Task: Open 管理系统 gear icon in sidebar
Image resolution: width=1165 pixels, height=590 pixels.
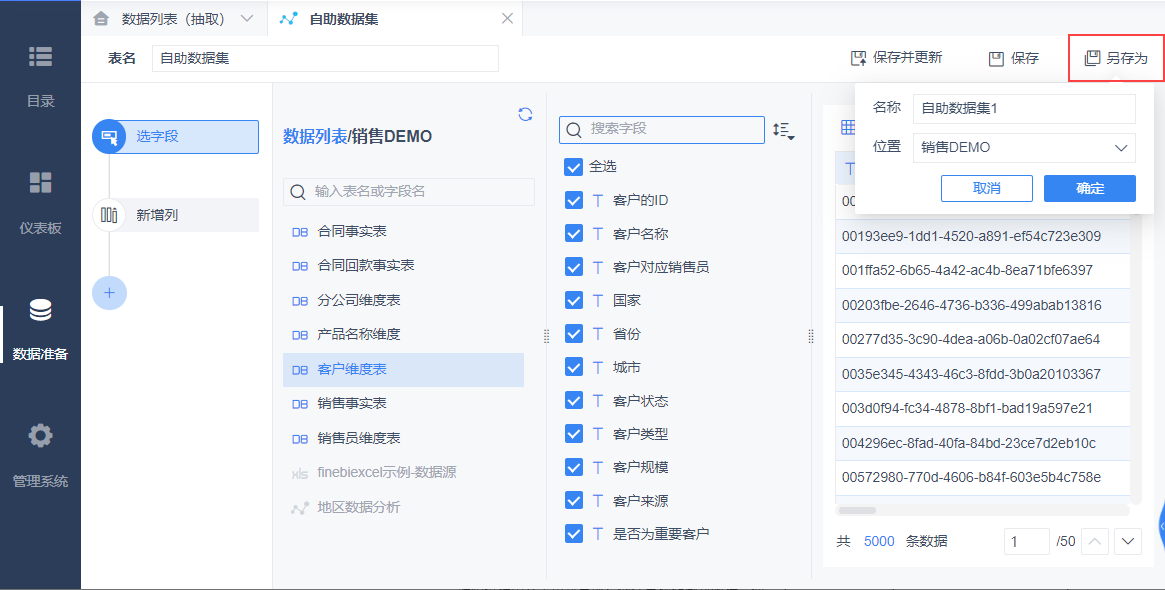Action: 40,435
